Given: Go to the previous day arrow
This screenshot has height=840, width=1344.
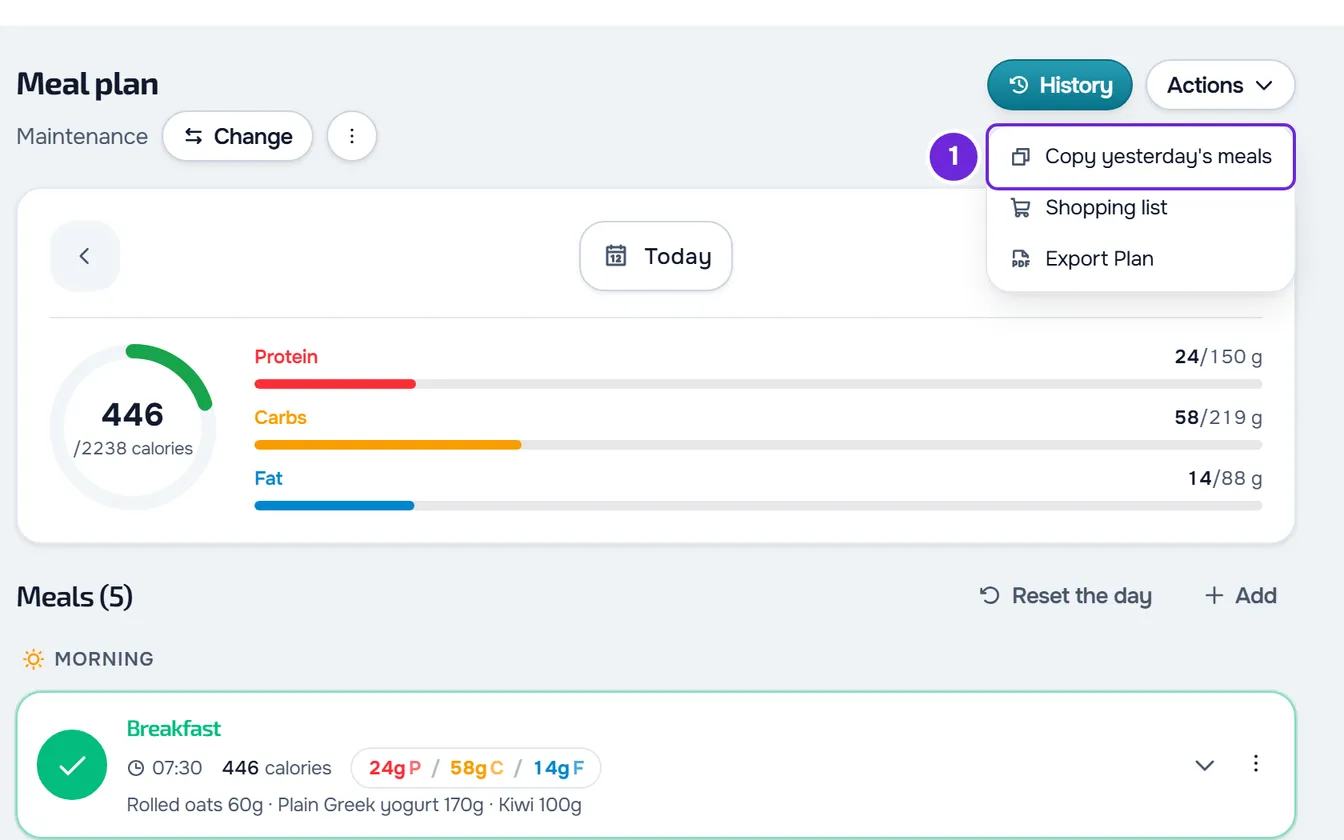Looking at the screenshot, I should coord(85,256).
